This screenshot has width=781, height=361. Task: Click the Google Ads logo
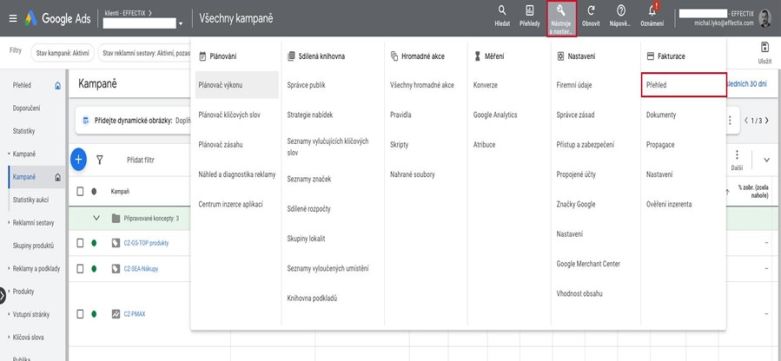[x=58, y=19]
